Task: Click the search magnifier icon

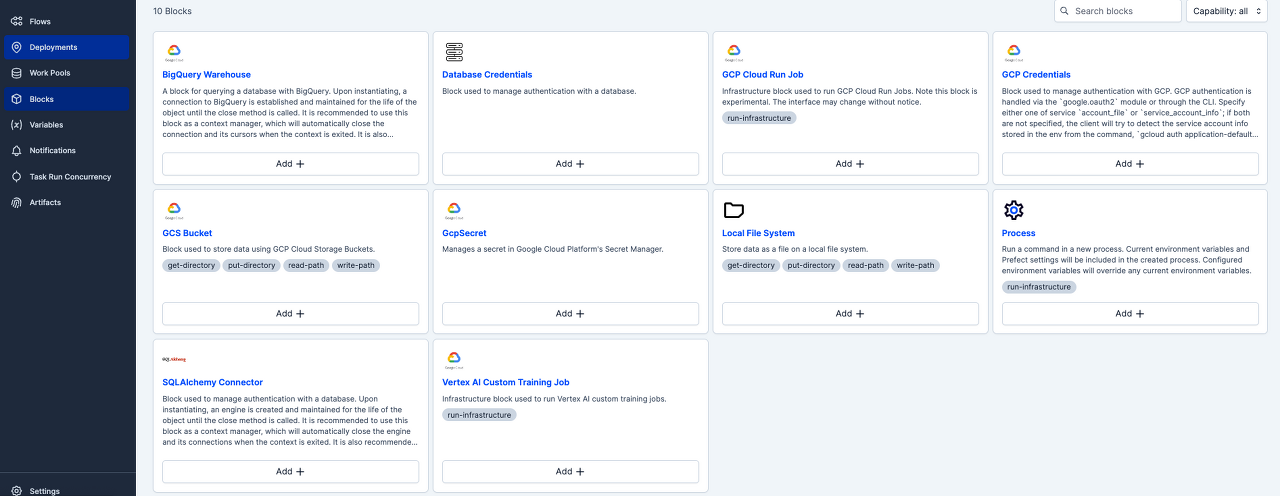Action: (1065, 11)
